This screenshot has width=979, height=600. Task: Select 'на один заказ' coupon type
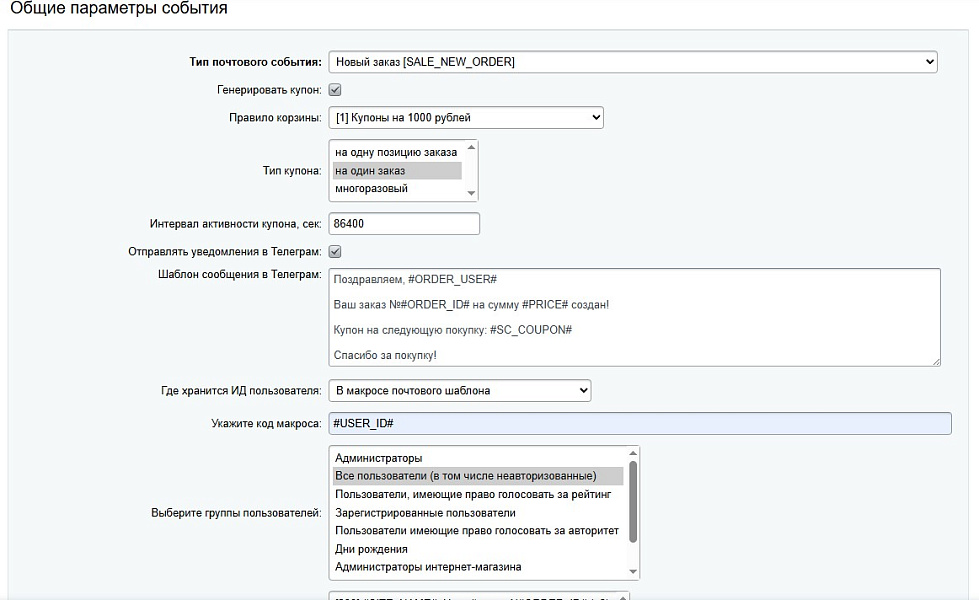point(396,171)
